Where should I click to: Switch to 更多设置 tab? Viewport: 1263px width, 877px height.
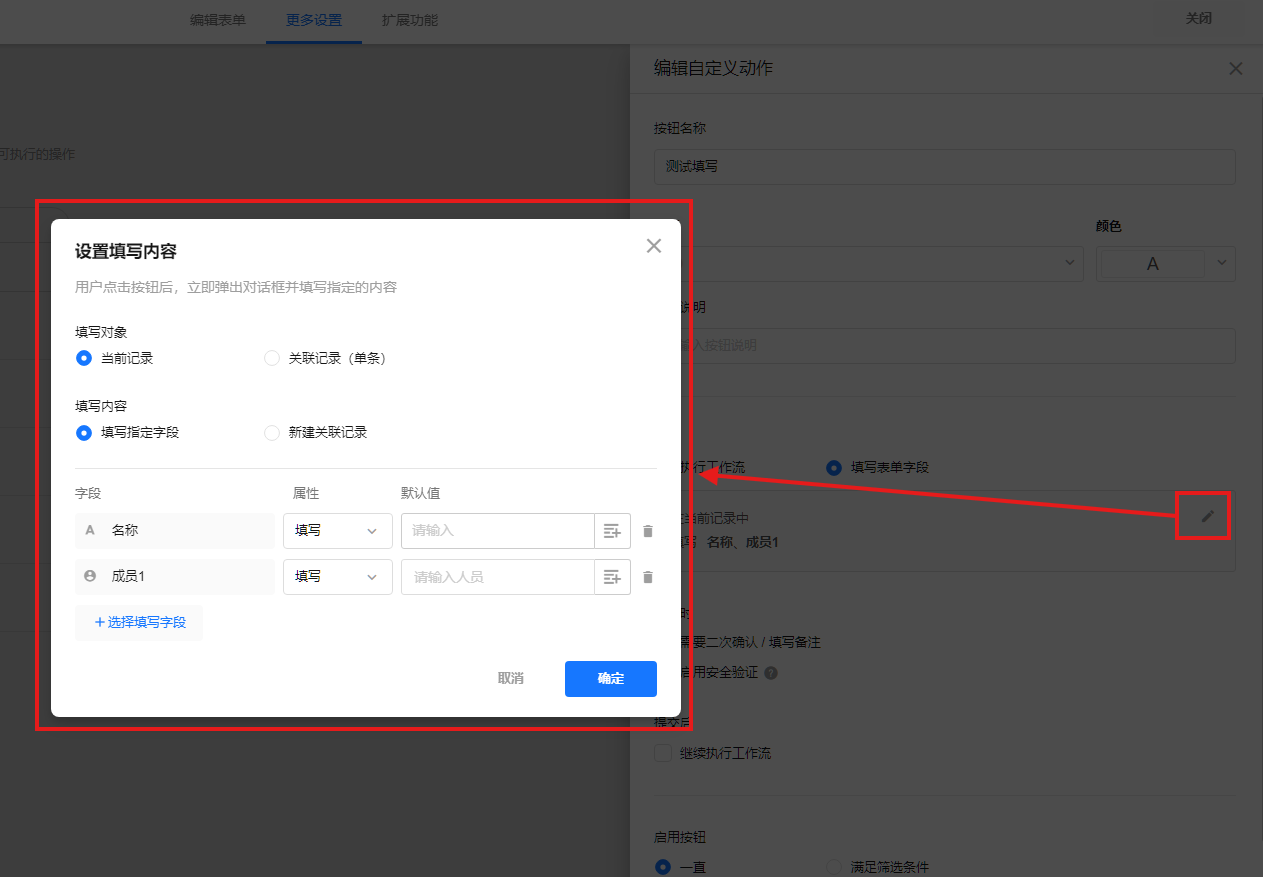click(x=314, y=20)
